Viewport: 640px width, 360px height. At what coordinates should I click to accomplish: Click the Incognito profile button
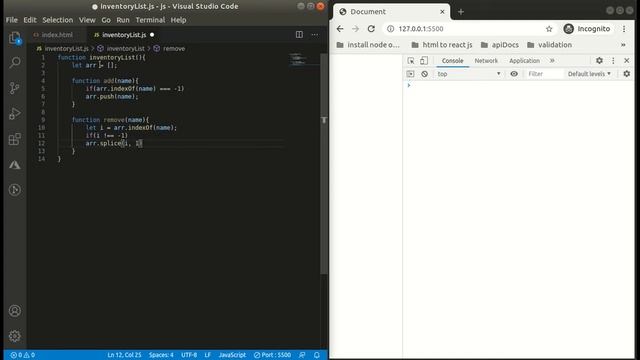click(587, 29)
